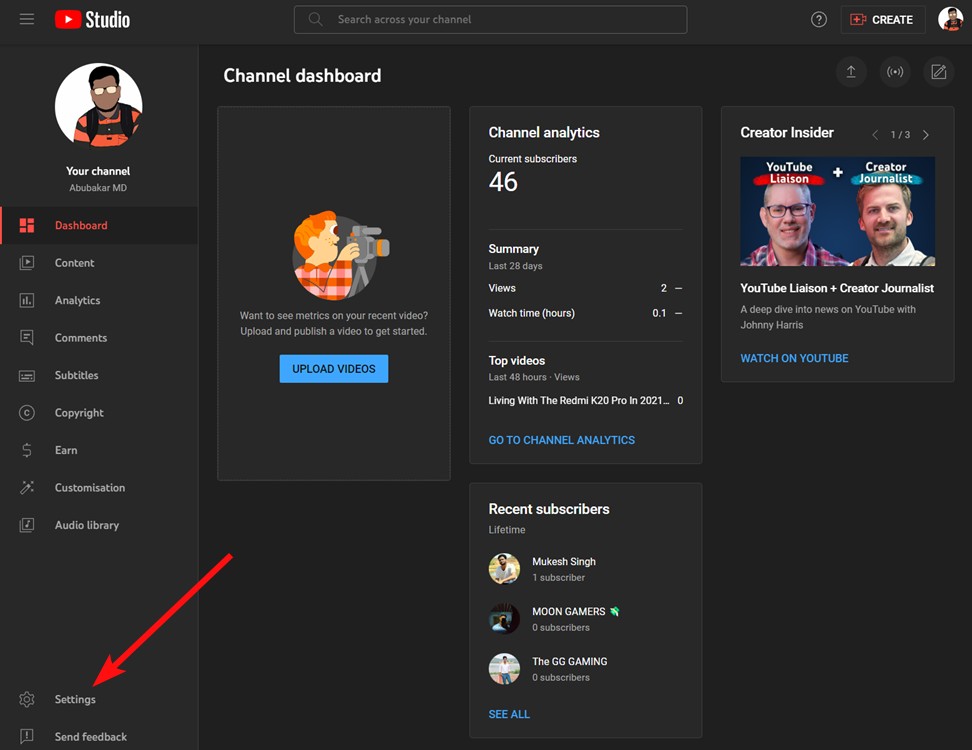This screenshot has width=972, height=750.
Task: Click the UPLOAD VIDEOS button
Action: [334, 369]
